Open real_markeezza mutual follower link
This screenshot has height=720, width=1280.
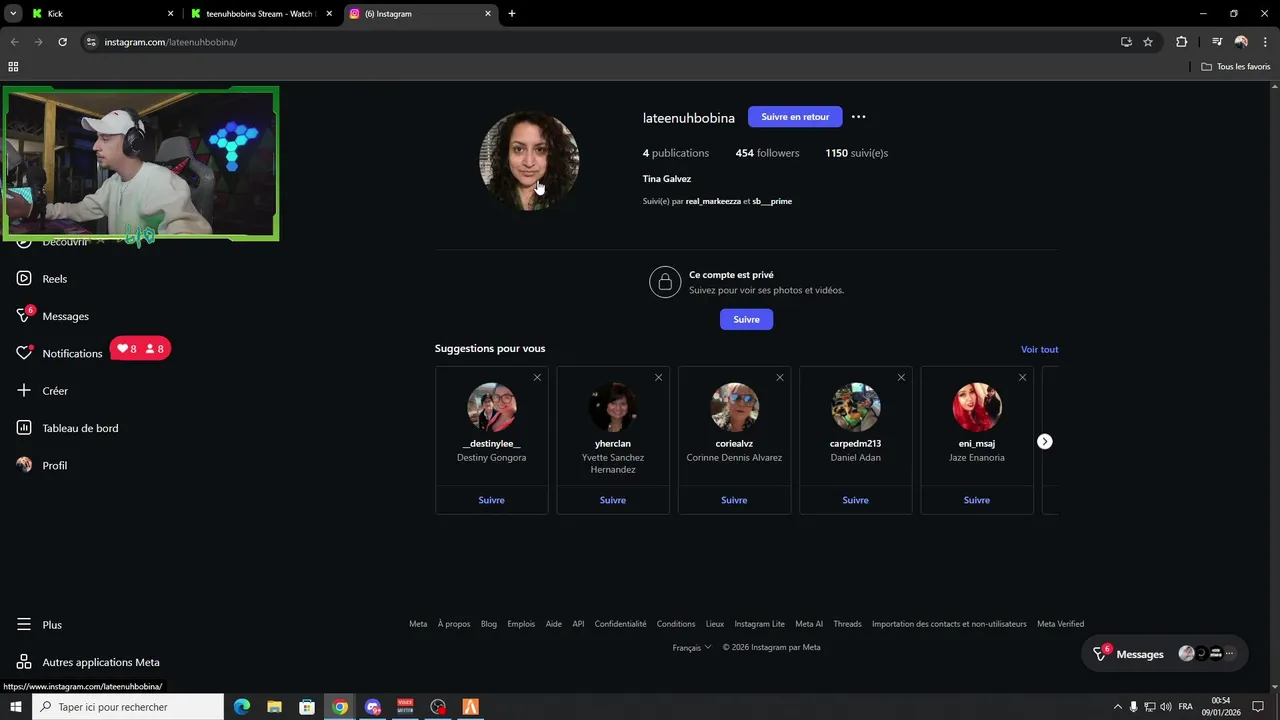point(713,201)
